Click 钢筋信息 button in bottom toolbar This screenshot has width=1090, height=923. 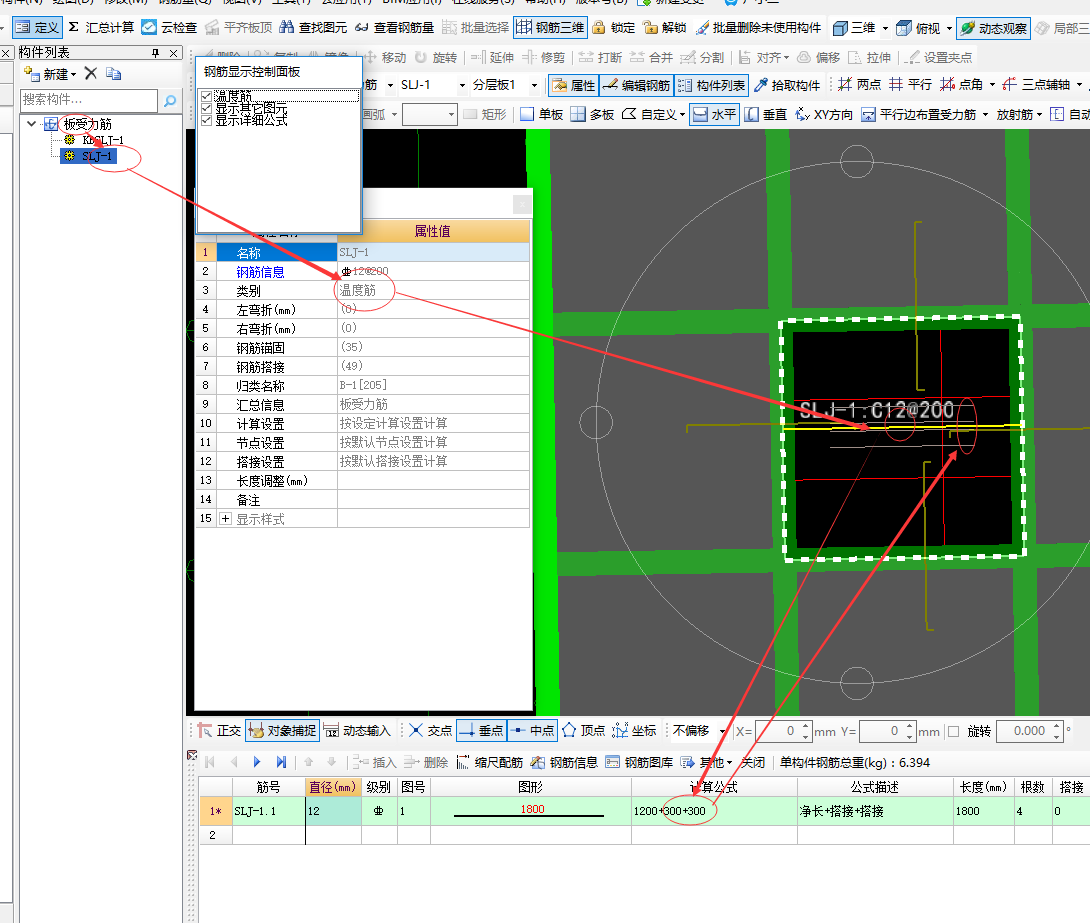pos(564,762)
